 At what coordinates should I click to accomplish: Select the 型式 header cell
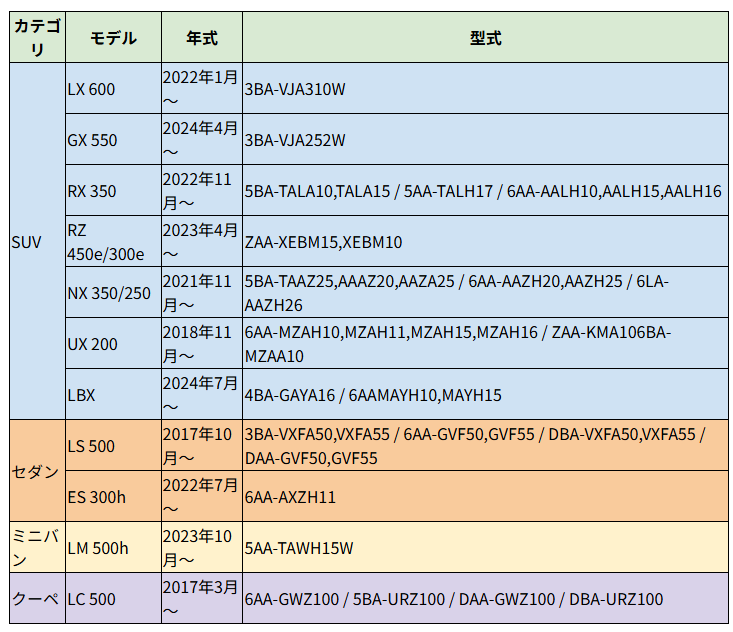pos(485,37)
